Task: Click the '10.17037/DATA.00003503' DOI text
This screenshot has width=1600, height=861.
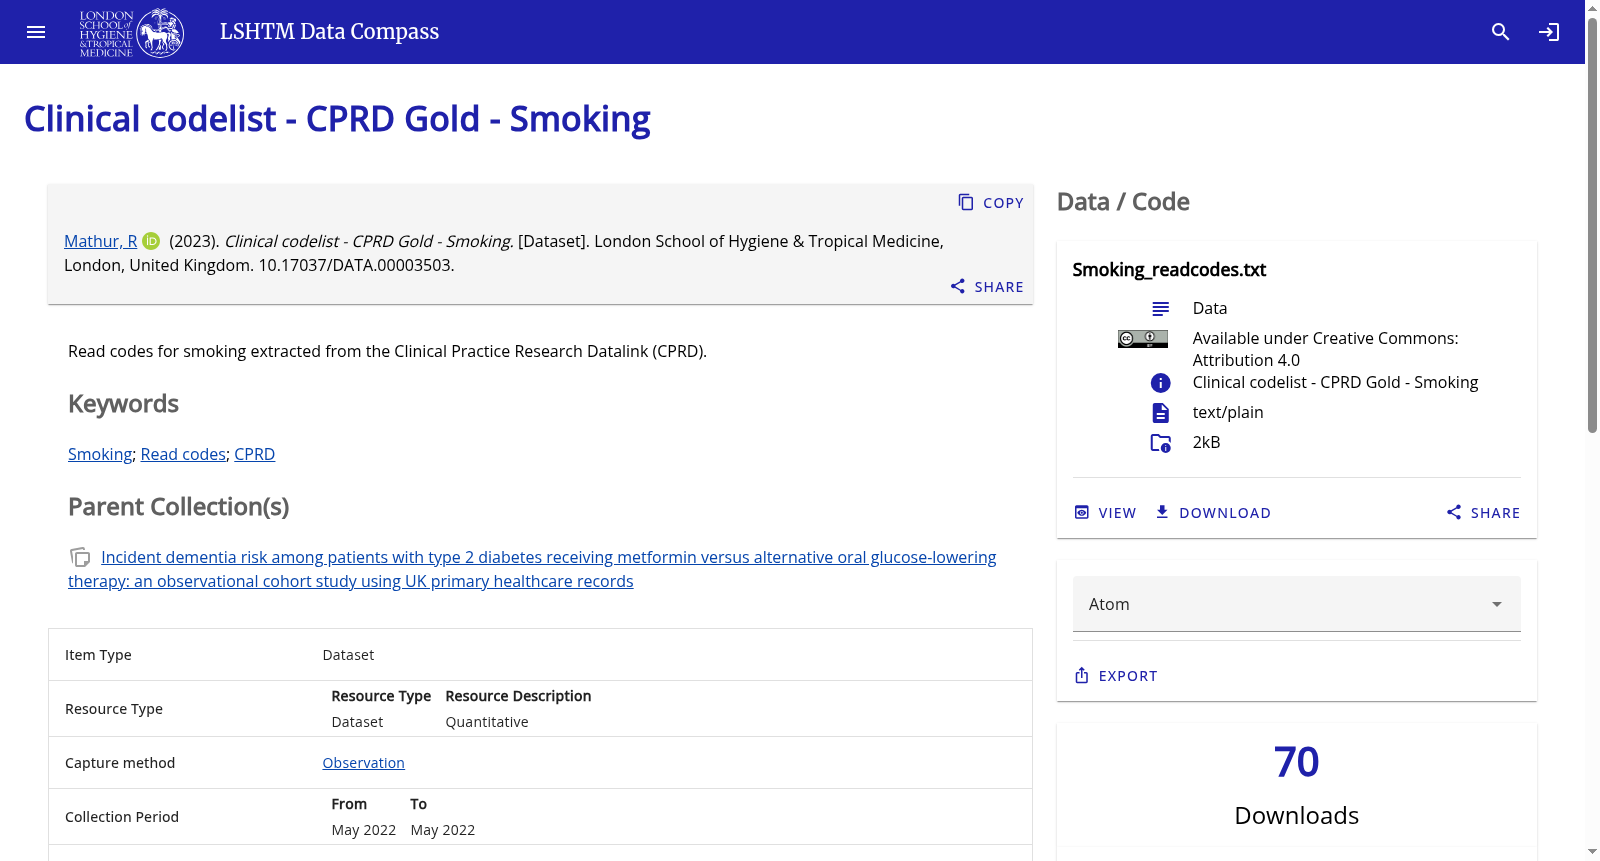Action: pos(356,265)
